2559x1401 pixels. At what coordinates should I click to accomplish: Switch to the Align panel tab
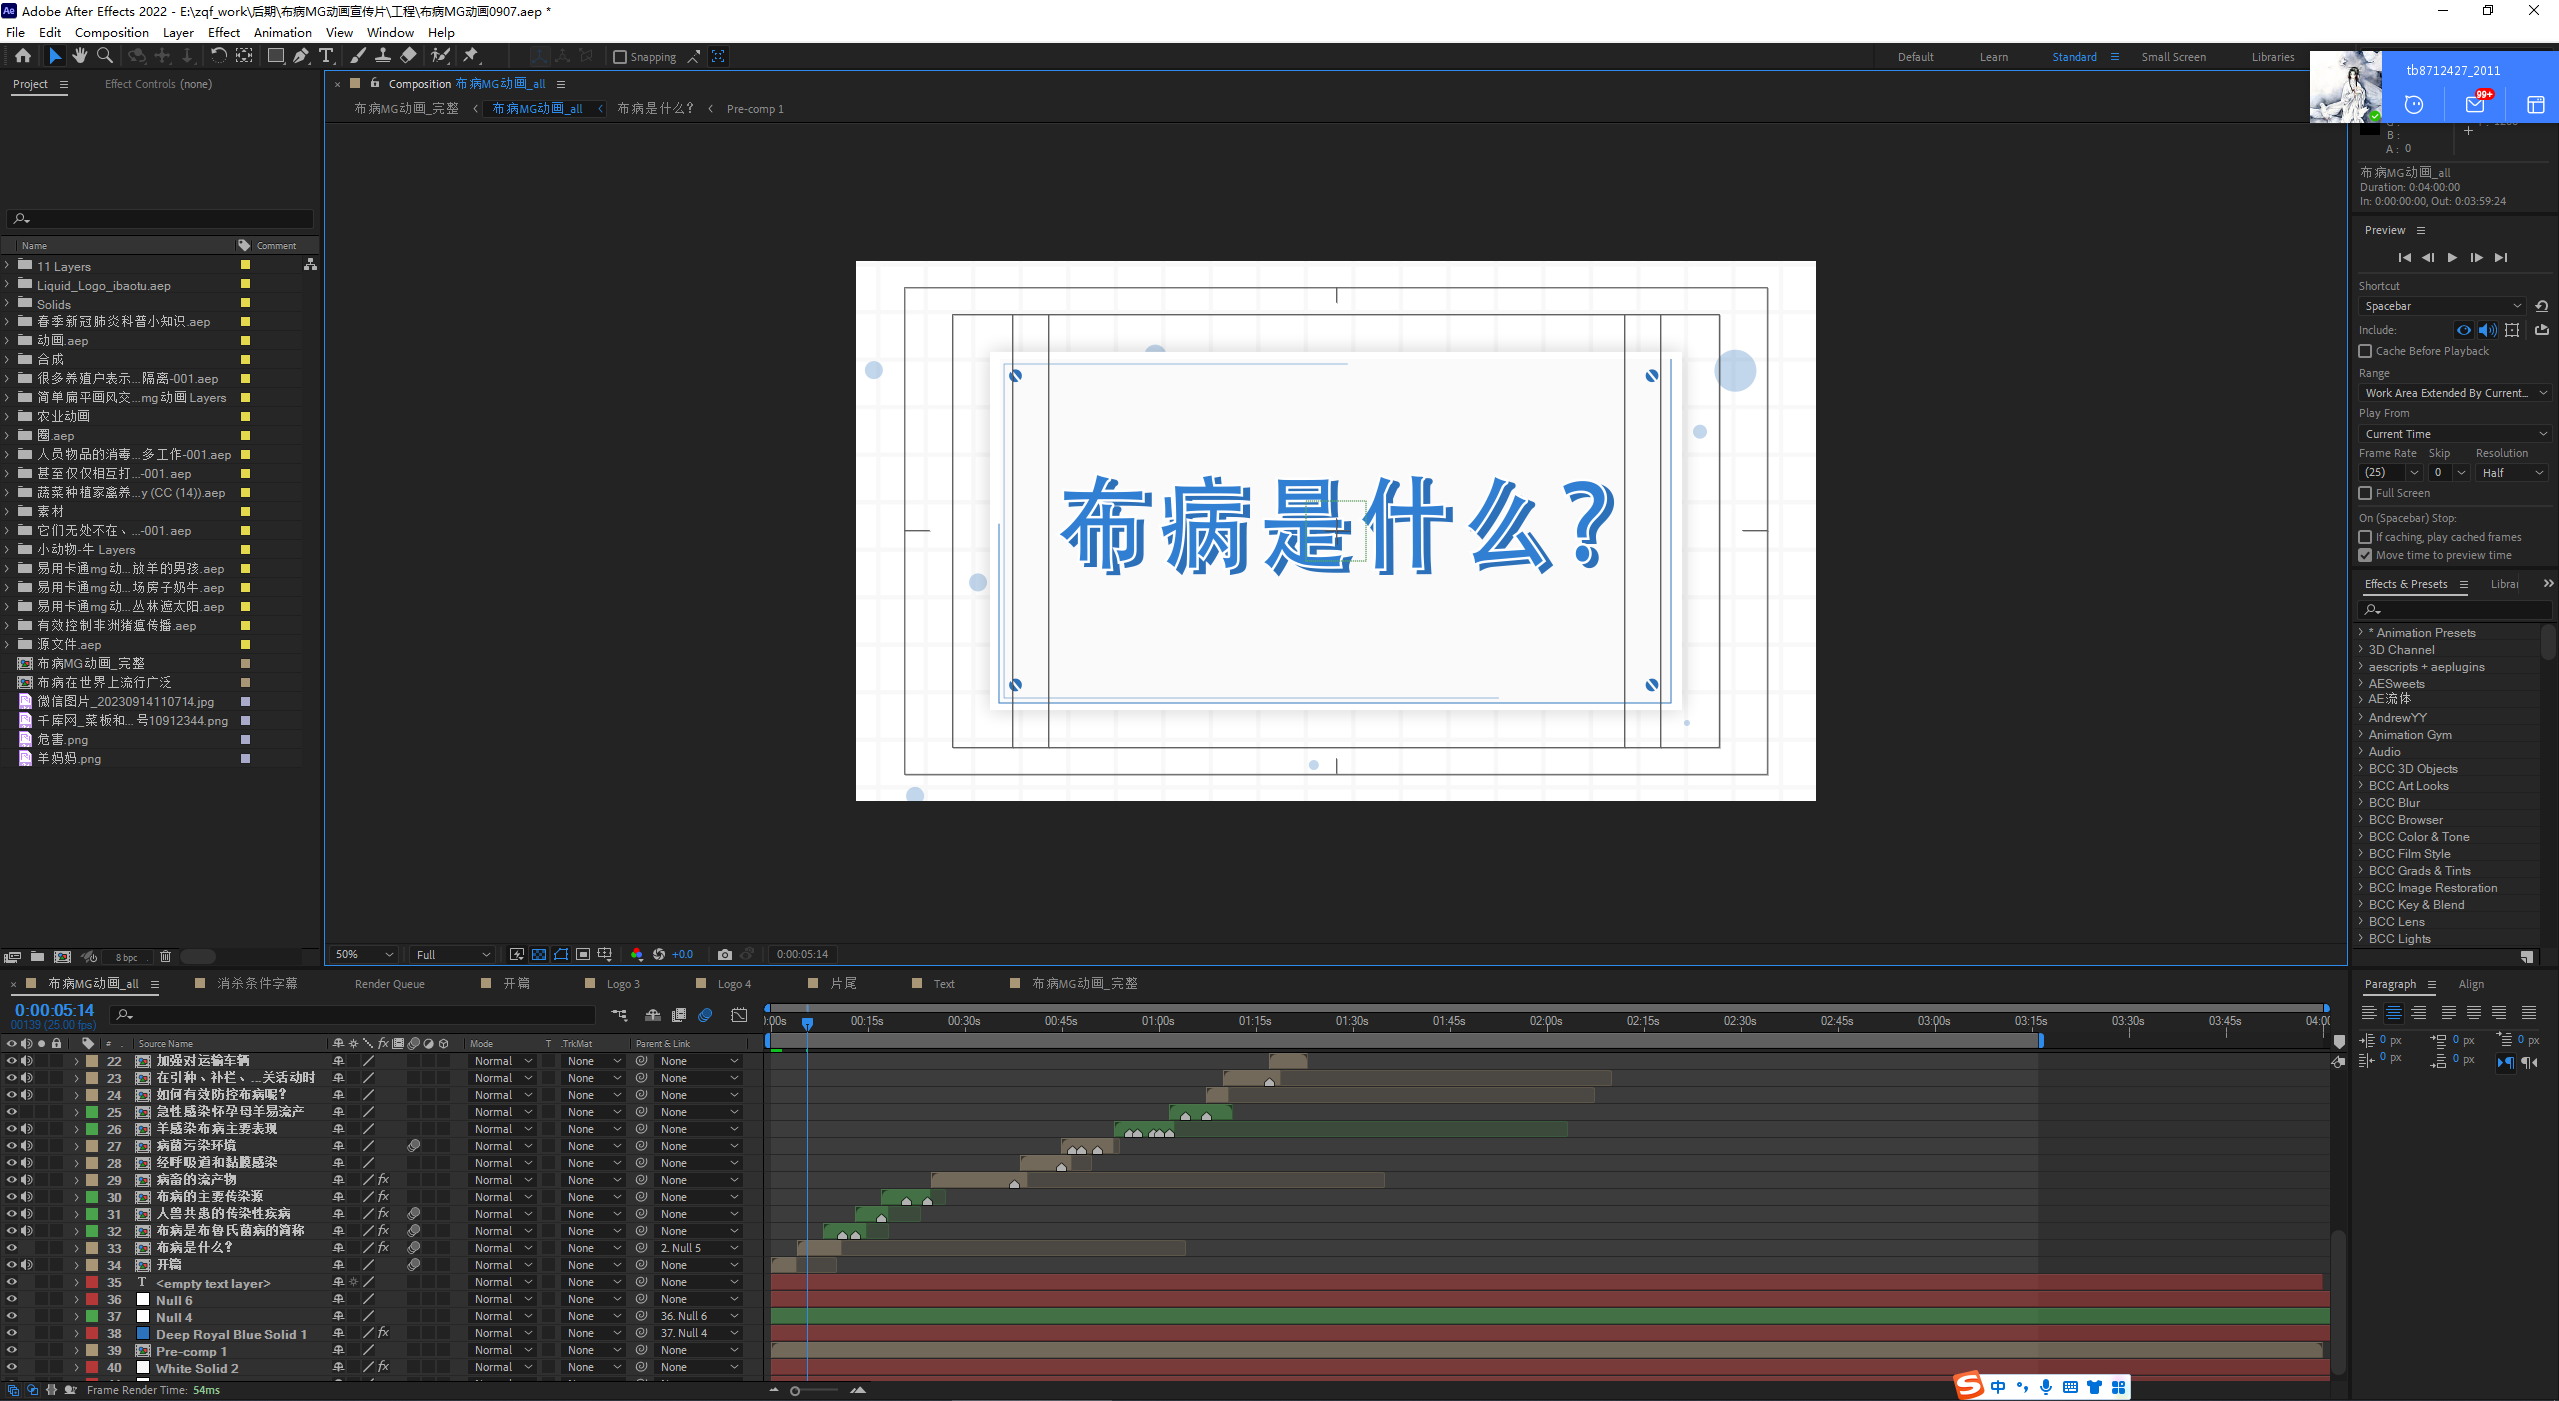(2471, 984)
